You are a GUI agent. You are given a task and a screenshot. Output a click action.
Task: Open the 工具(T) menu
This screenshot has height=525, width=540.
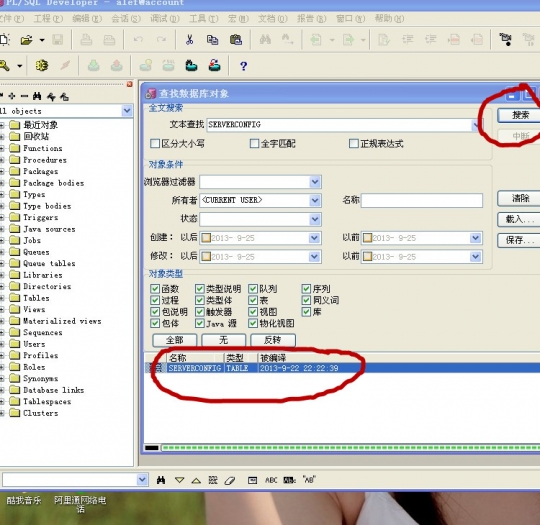click(x=204, y=18)
